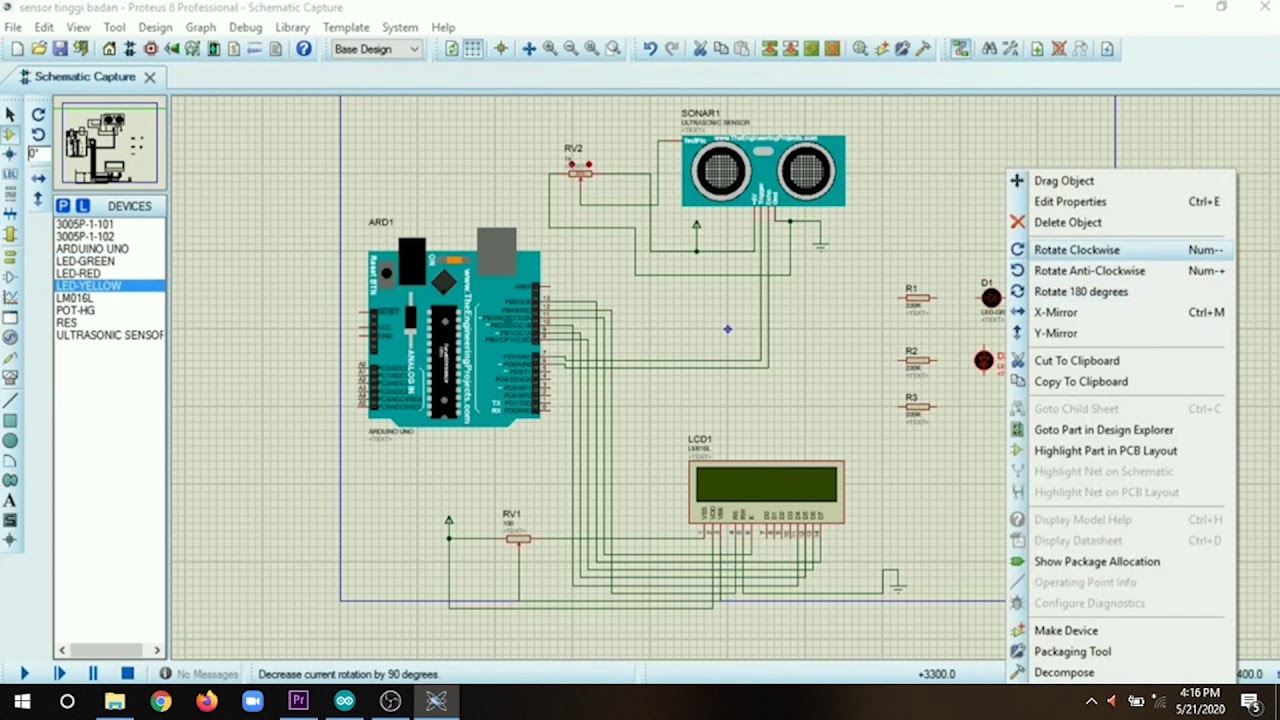Click the Library 'L' button
Image resolution: width=1280 pixels, height=720 pixels.
tap(82, 205)
